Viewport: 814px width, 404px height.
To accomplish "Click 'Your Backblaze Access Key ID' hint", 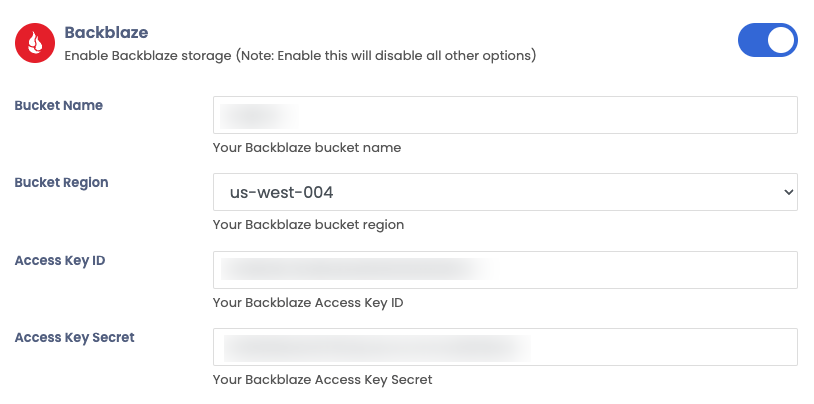I will tap(308, 302).
